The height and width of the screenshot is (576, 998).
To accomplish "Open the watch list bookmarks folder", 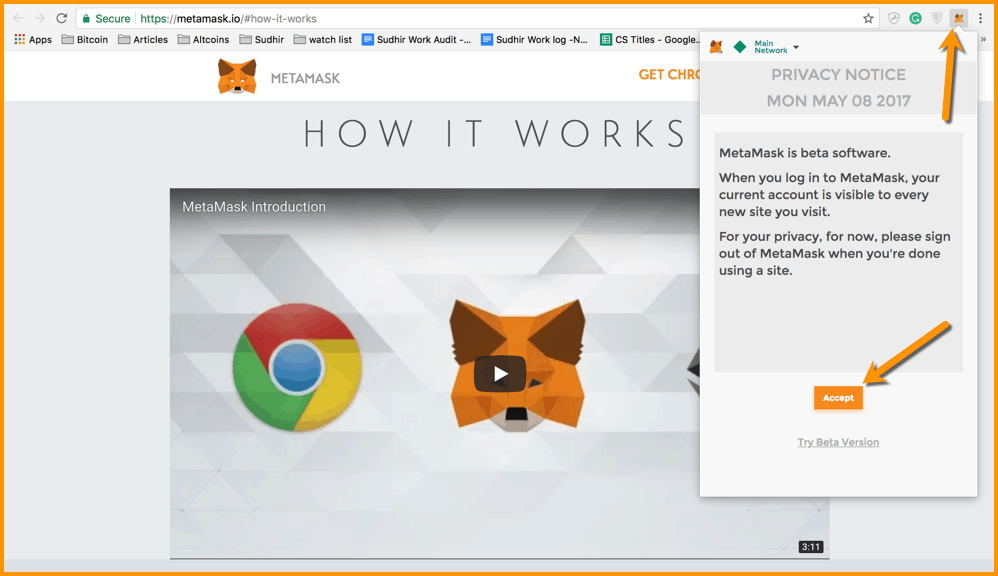I will click(323, 39).
